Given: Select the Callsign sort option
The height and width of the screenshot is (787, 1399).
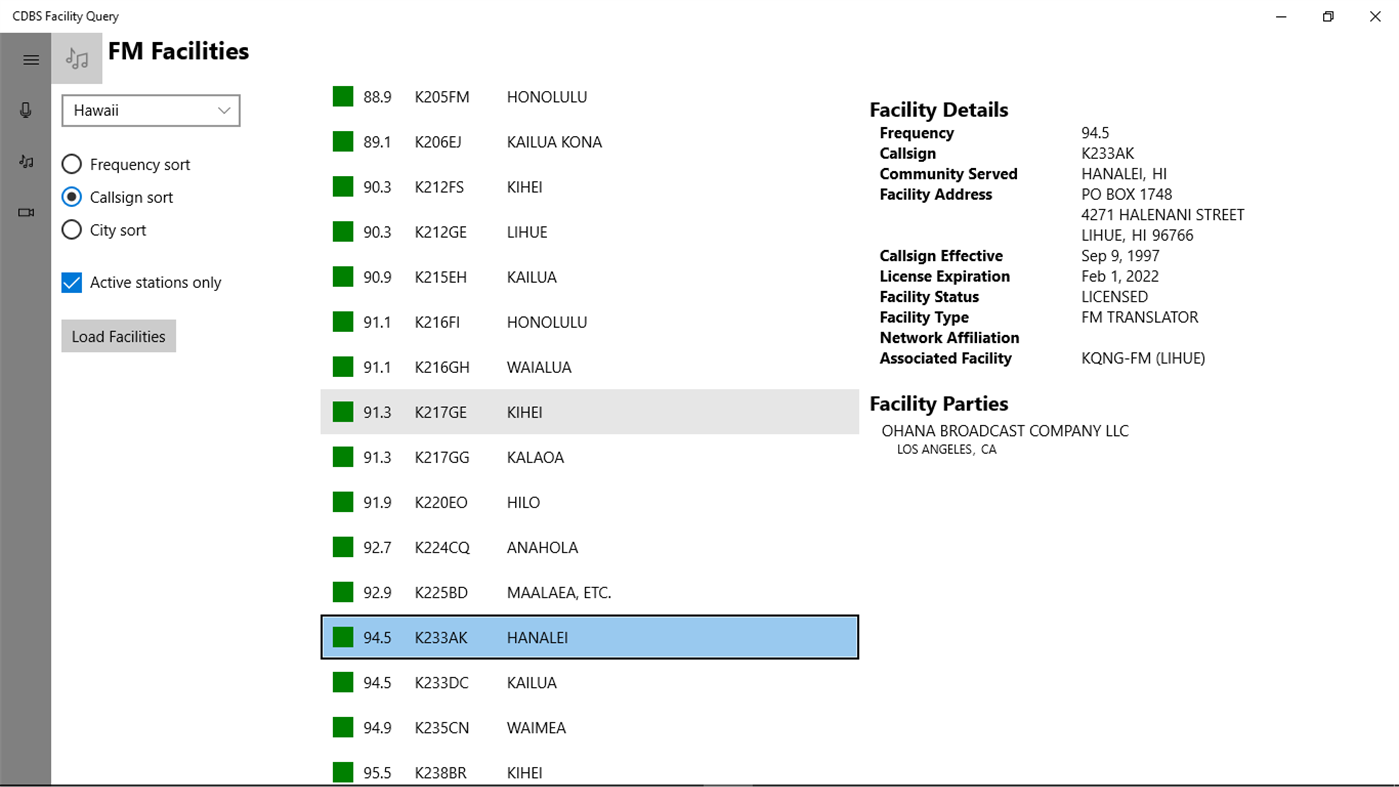Looking at the screenshot, I should 71,196.
